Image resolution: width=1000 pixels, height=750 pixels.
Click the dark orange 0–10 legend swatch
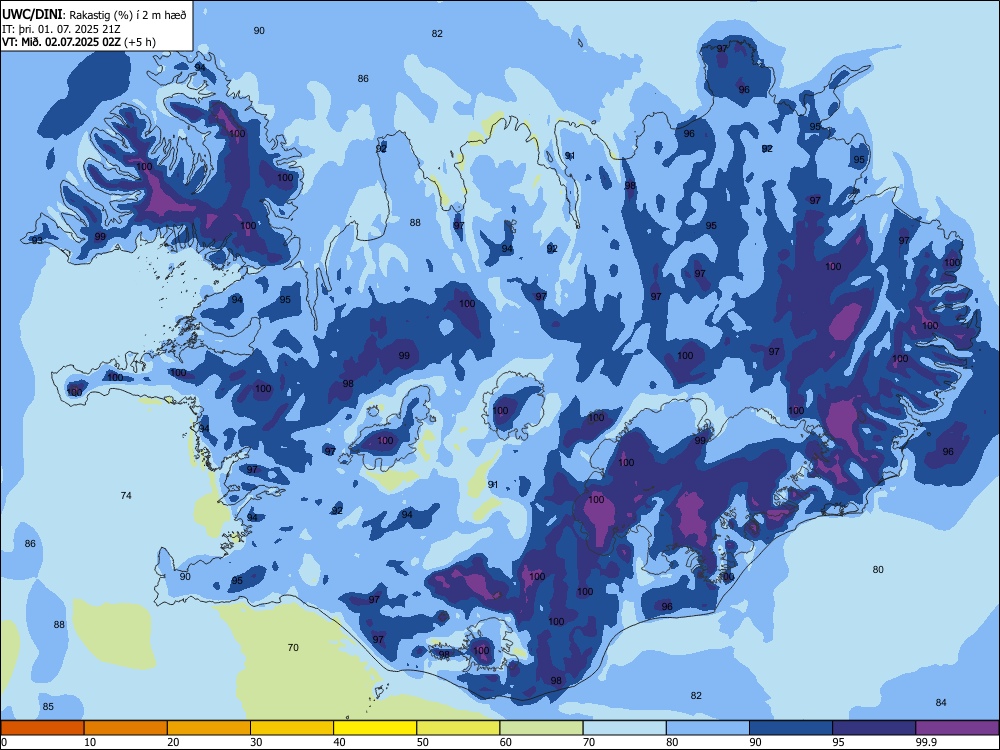point(42,728)
